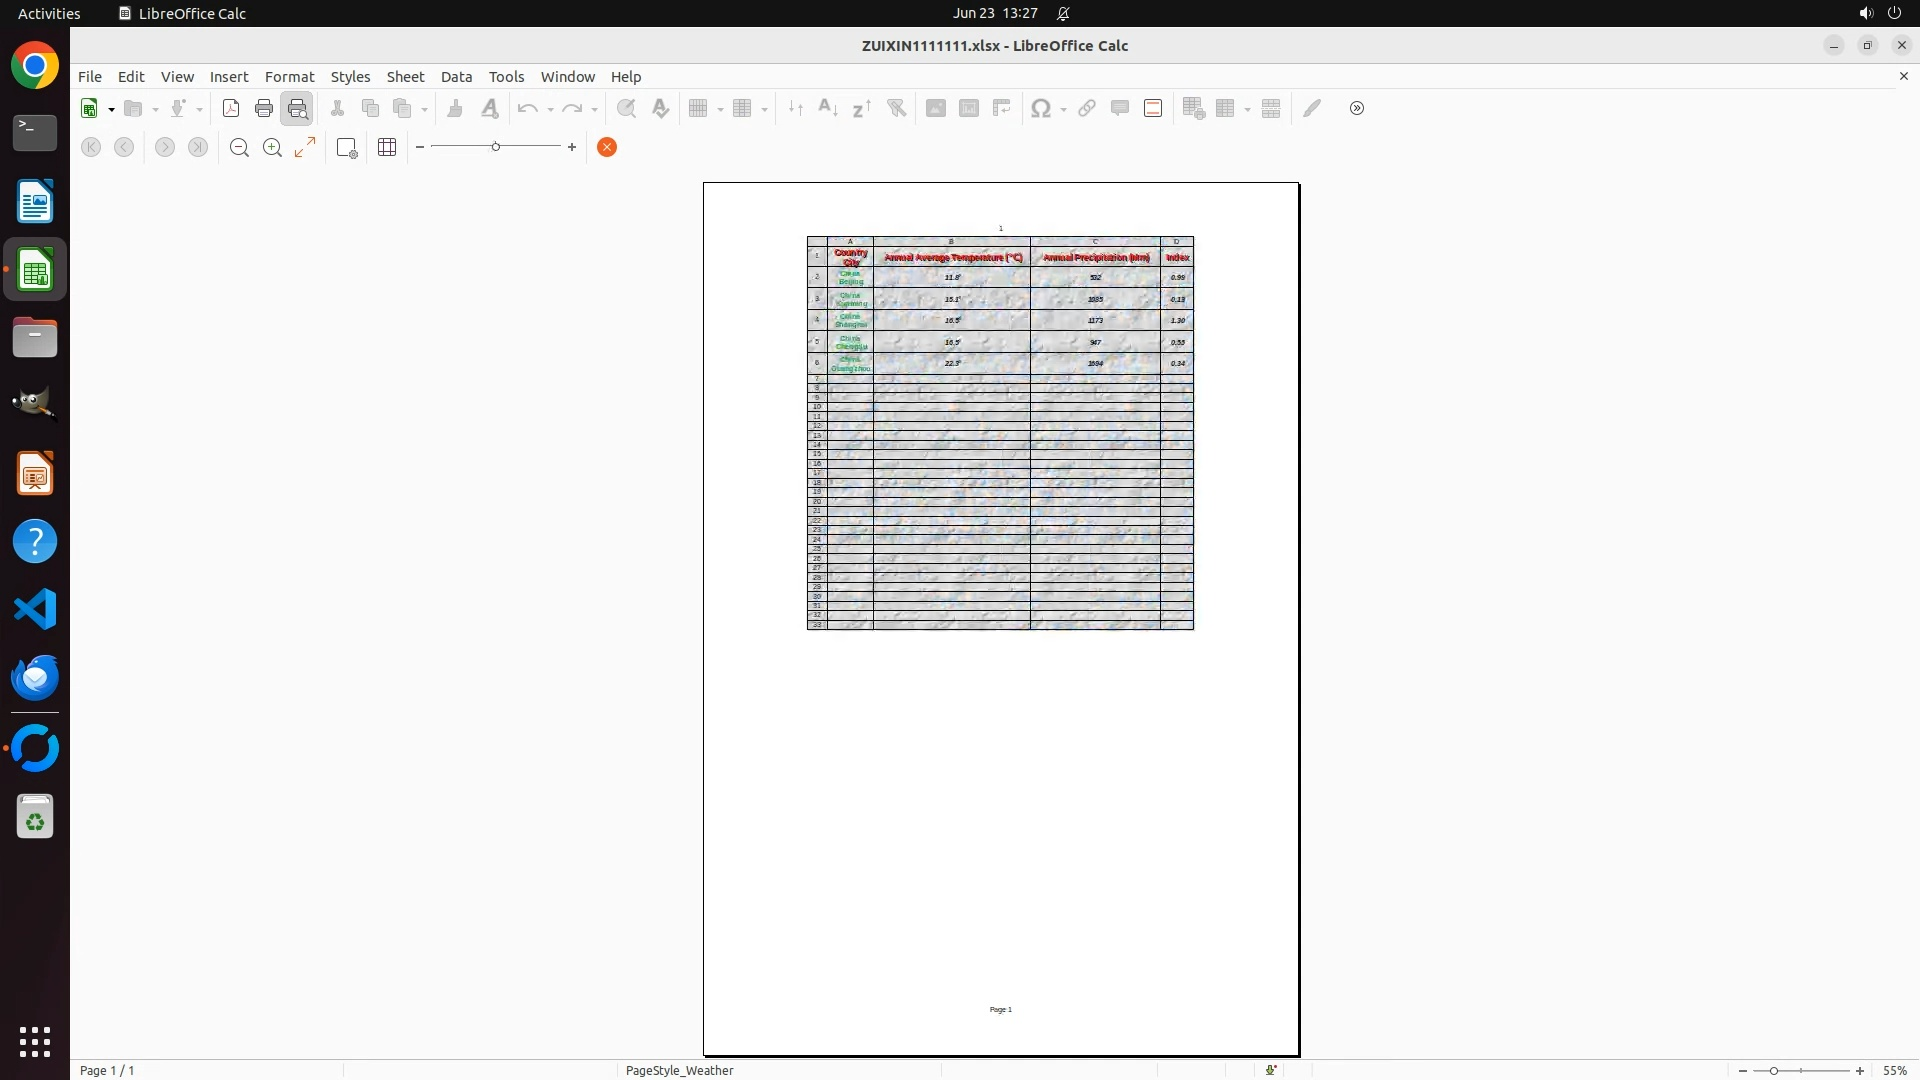Image resolution: width=1920 pixels, height=1080 pixels.
Task: Zoom in the print preview
Action: coord(272,147)
